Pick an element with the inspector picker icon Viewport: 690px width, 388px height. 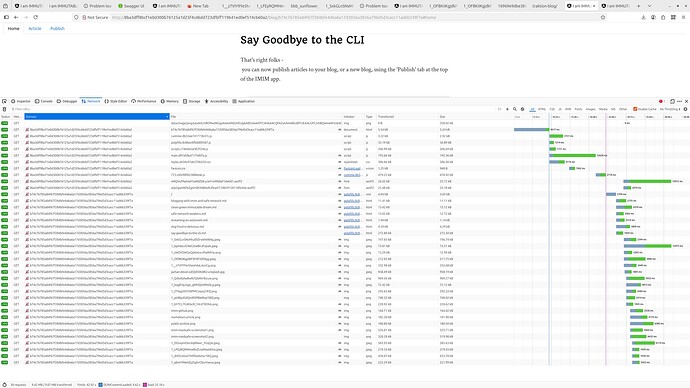pos(4,101)
